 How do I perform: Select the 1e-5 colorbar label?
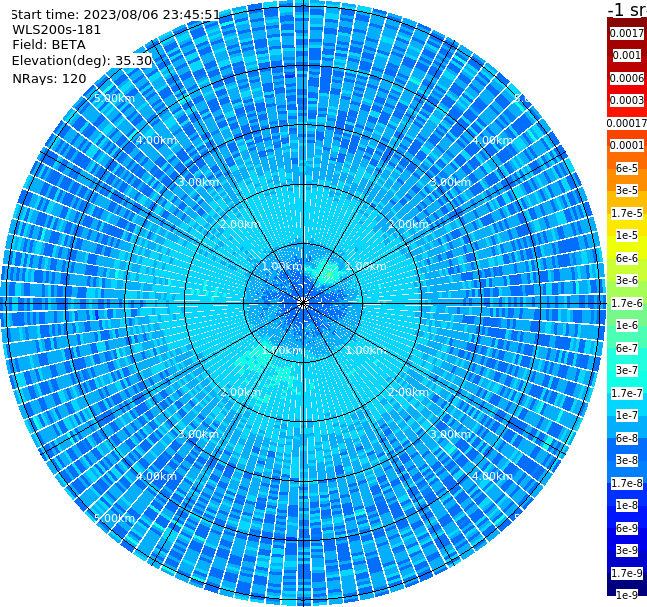click(x=627, y=235)
